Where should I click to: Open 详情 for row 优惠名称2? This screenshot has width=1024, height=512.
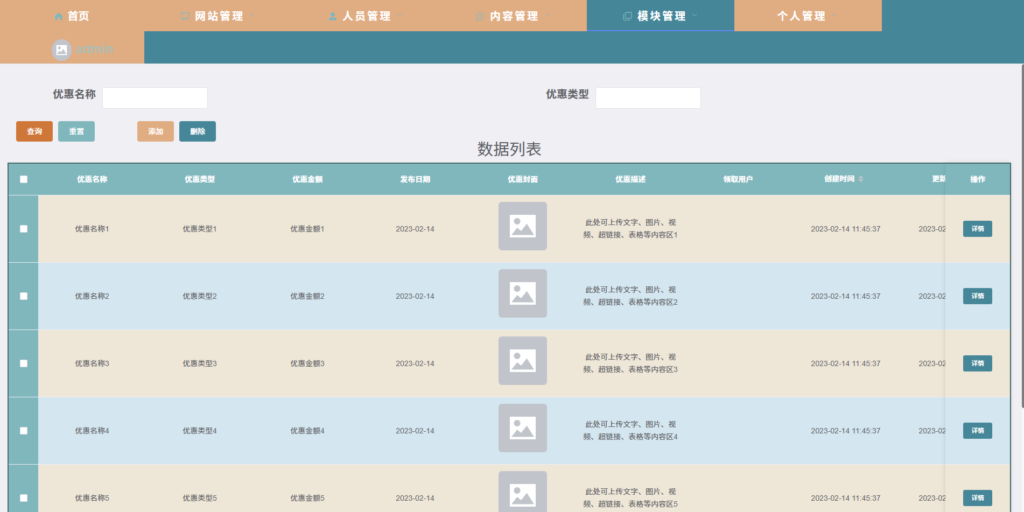click(977, 296)
